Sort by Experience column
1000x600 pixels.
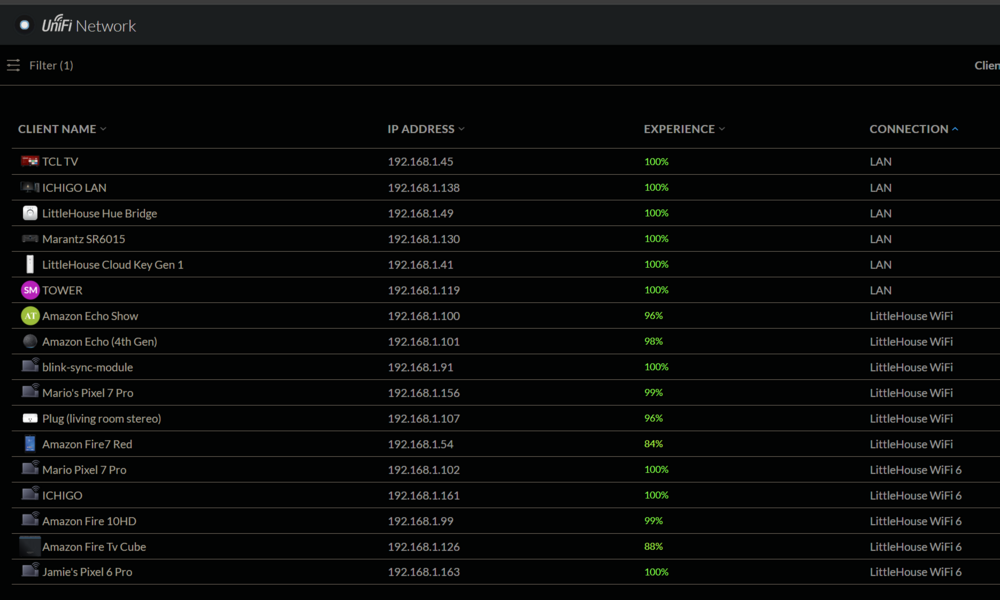[x=684, y=129]
